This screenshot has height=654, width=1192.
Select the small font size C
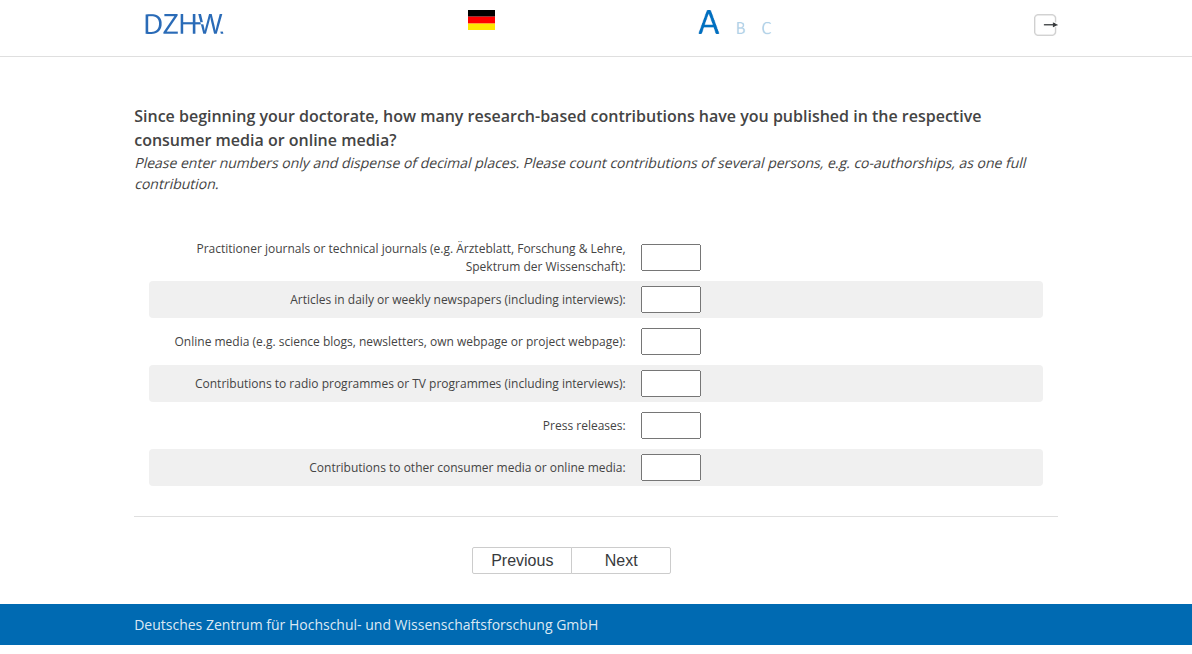tap(766, 28)
